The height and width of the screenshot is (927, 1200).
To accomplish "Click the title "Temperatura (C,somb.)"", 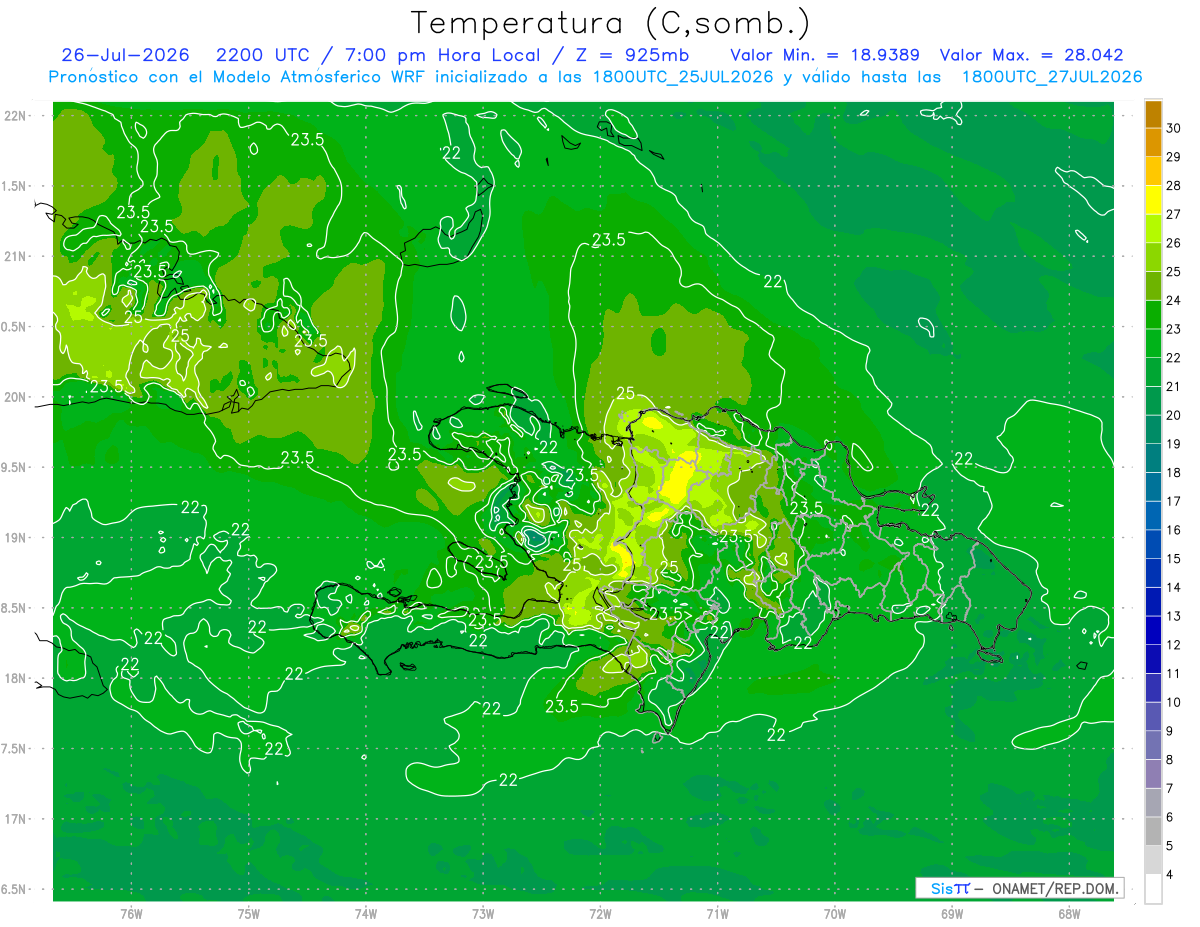I will pos(611,23).
